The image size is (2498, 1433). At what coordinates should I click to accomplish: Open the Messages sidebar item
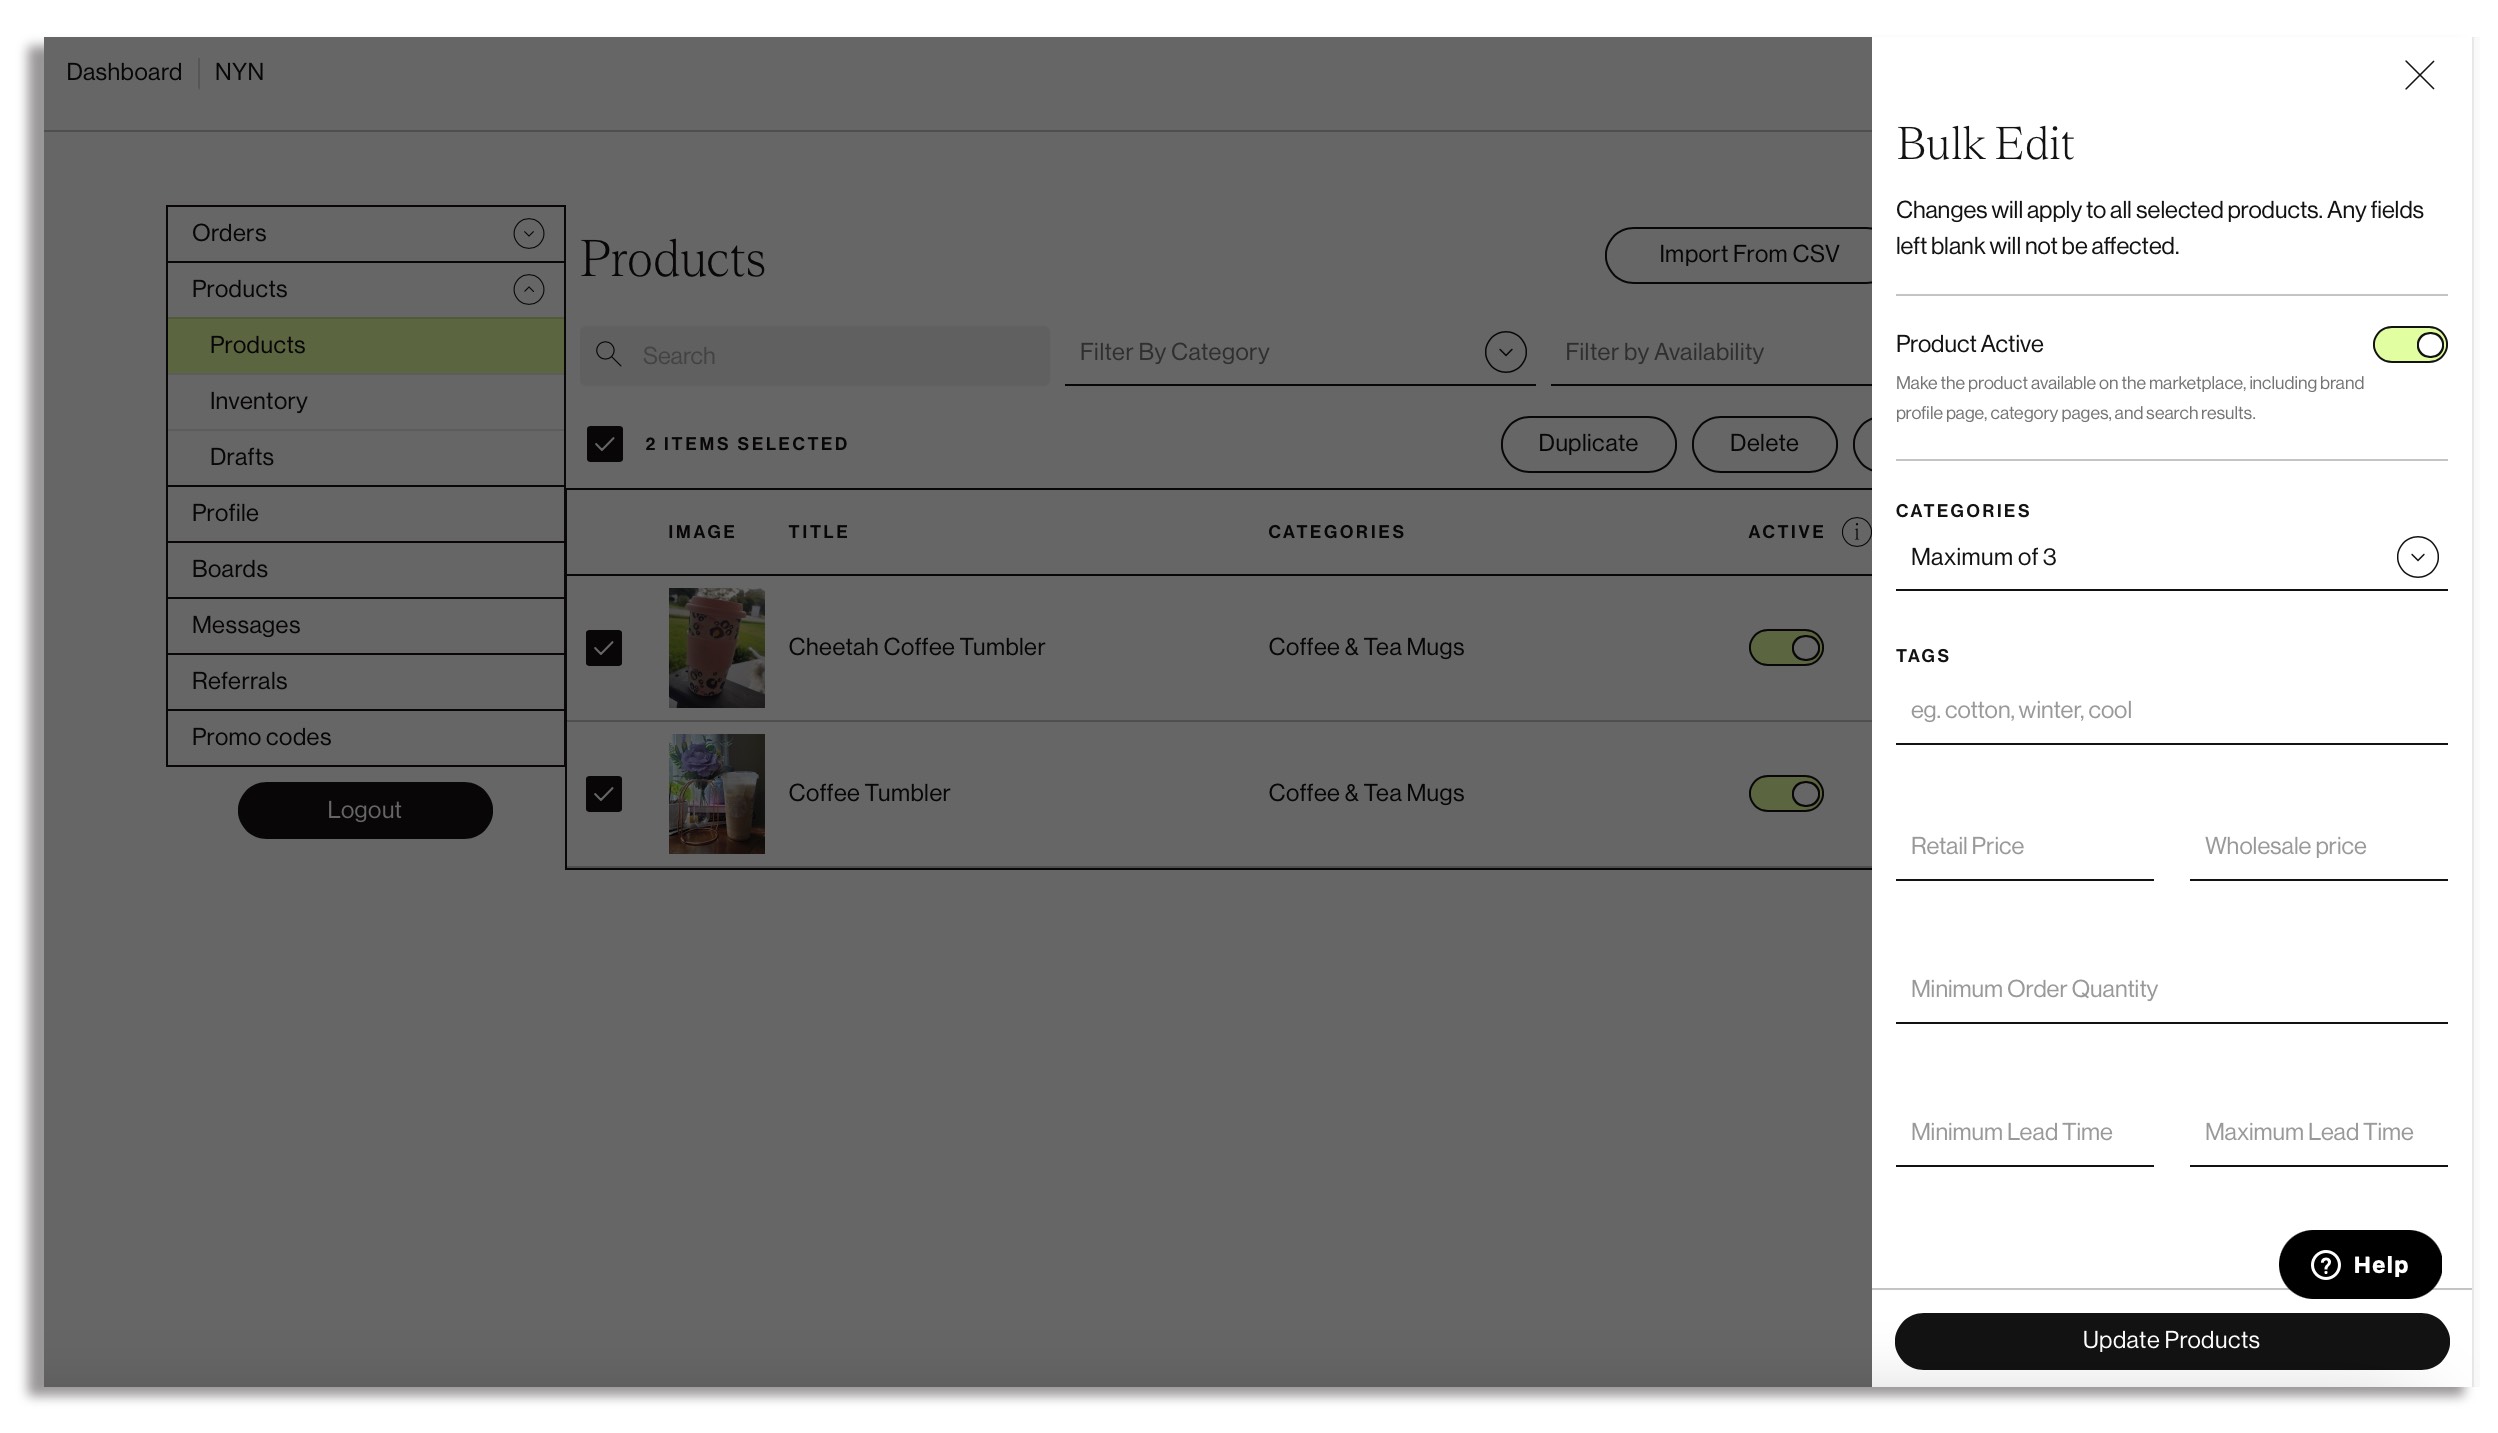(x=246, y=625)
